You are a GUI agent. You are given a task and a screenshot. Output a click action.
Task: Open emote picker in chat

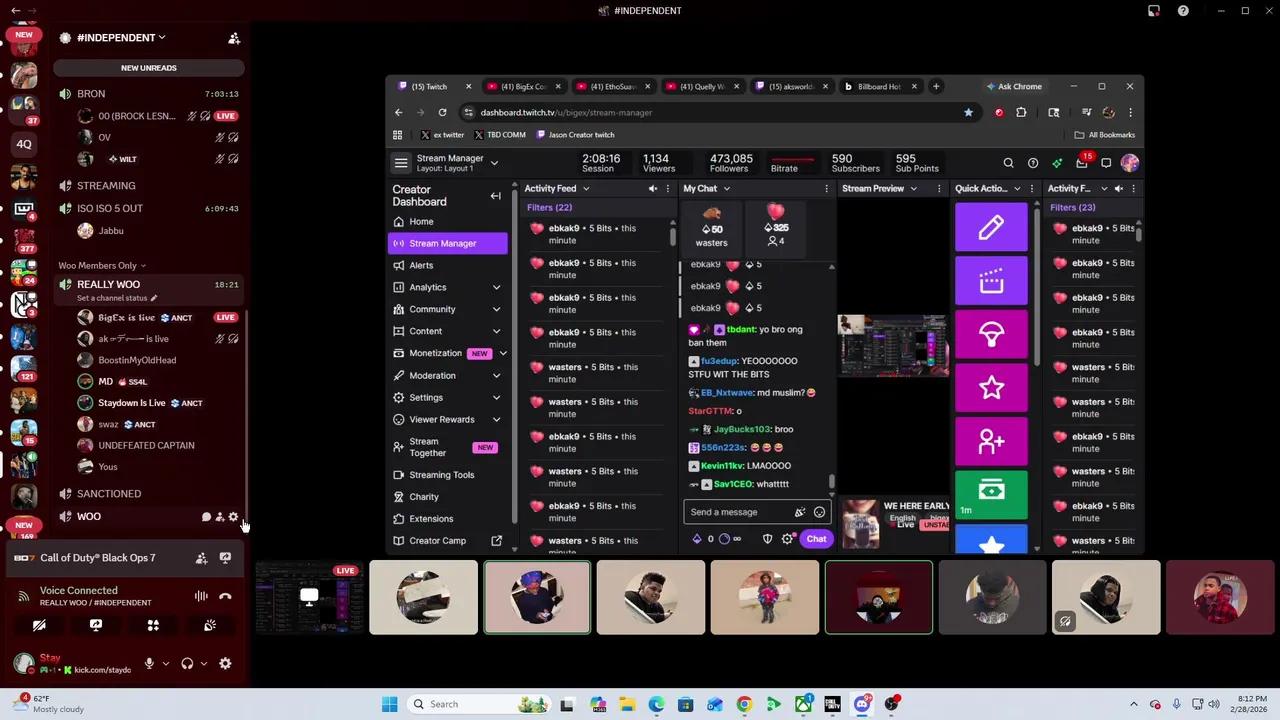click(x=819, y=512)
